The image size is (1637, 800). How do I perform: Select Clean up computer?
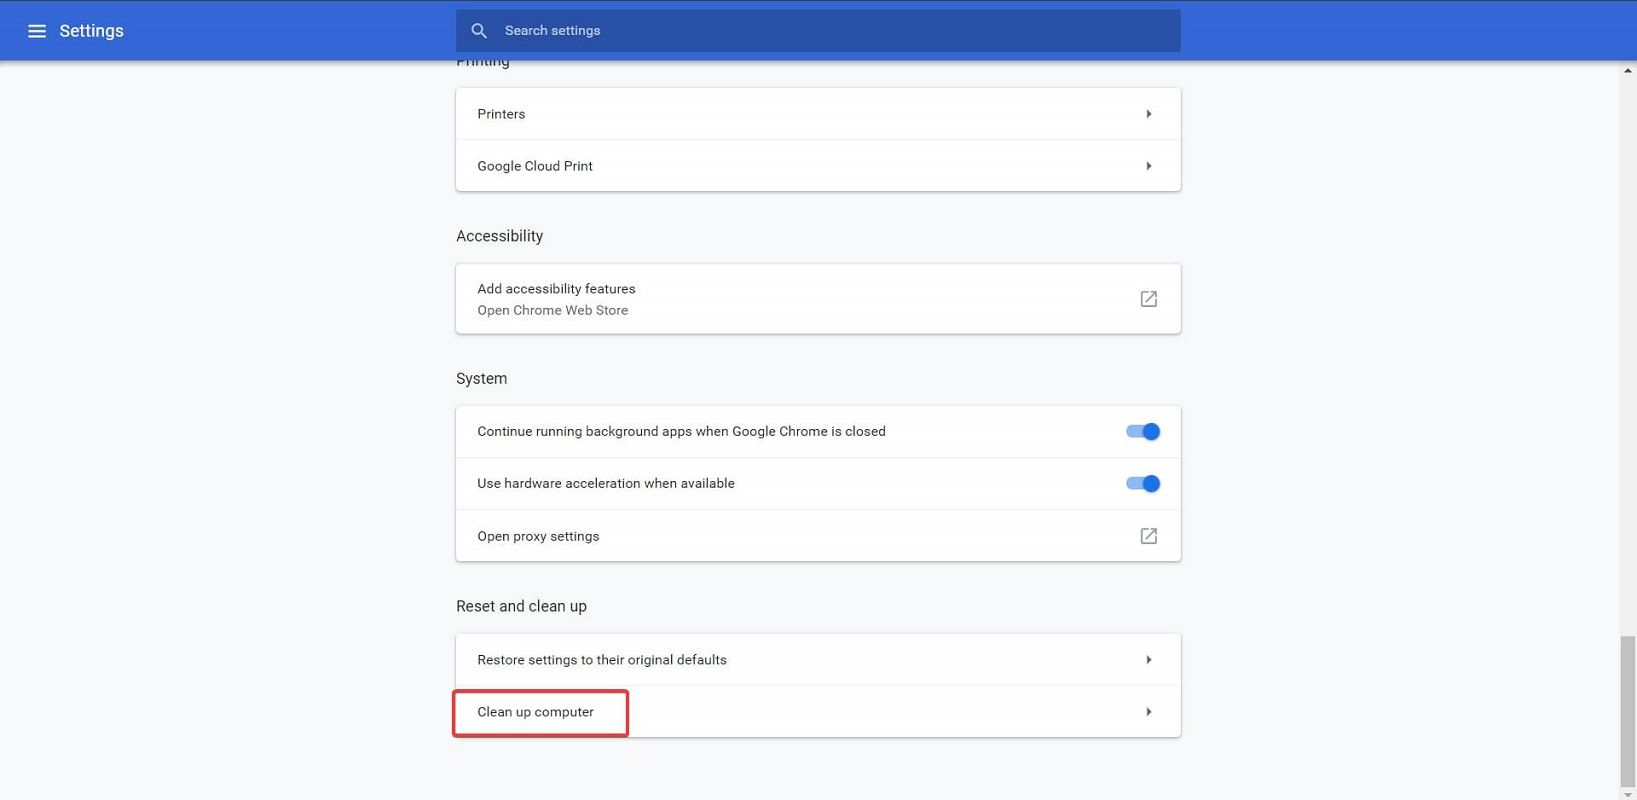[536, 712]
